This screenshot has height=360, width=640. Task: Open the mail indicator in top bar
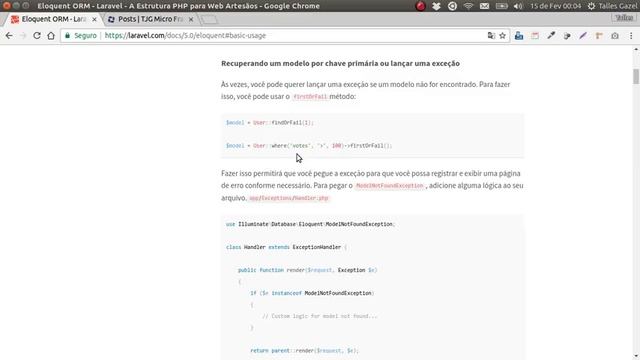tap(484, 6)
